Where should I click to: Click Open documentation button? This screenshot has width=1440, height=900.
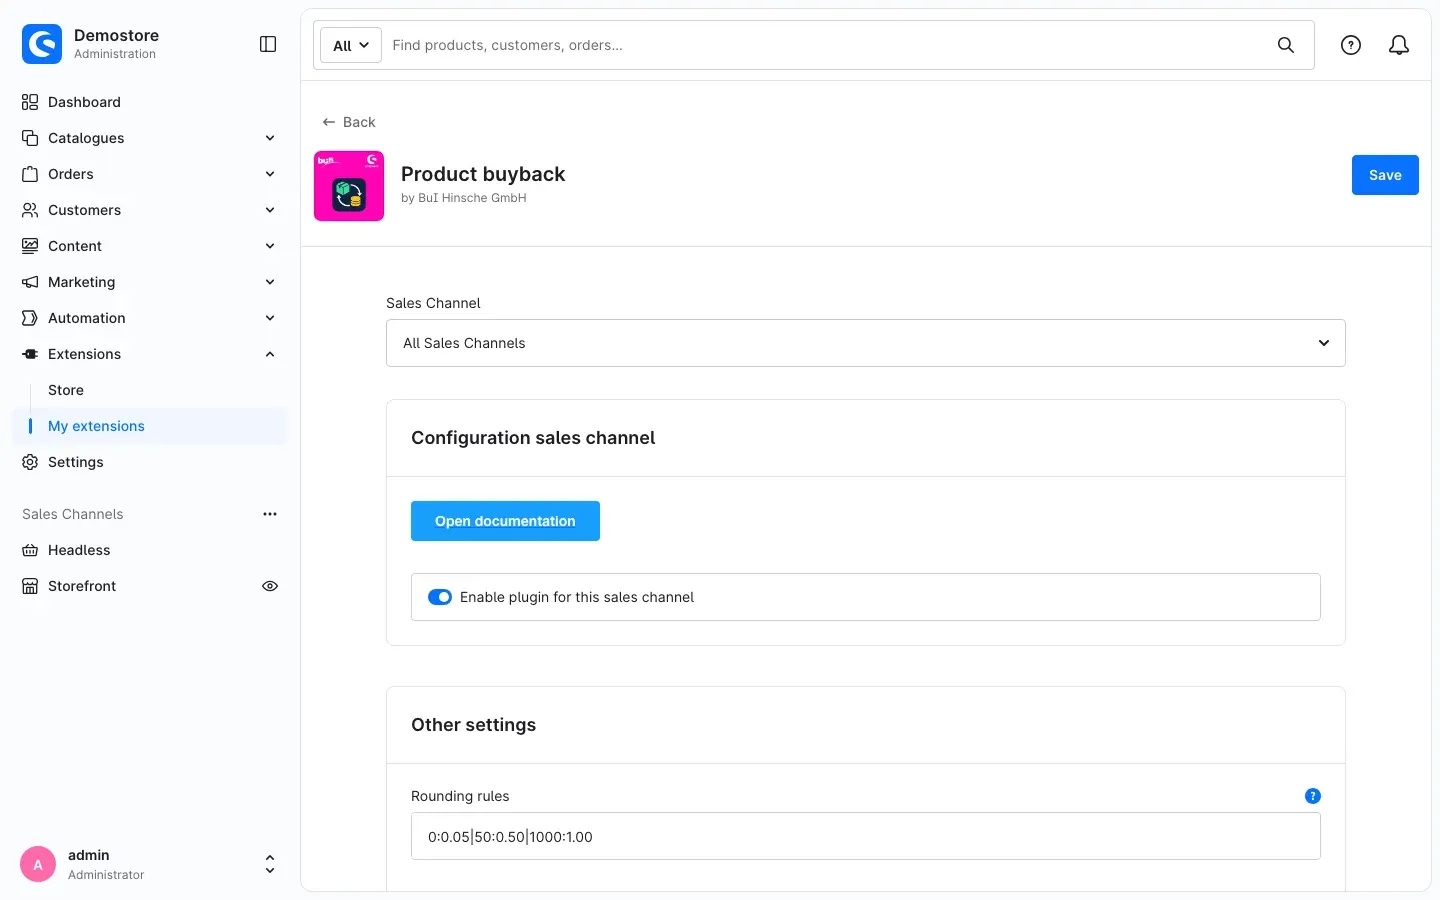[x=505, y=521]
